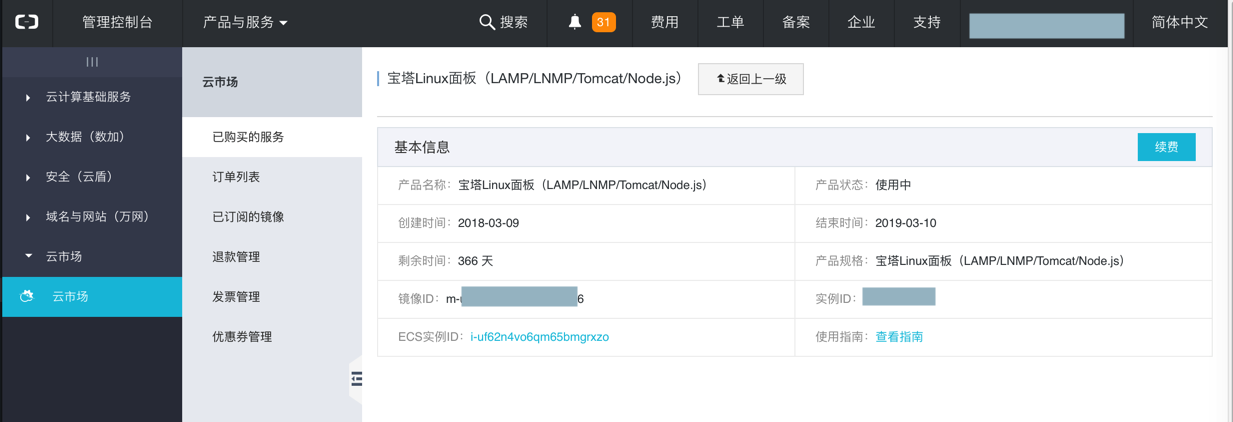
Task: Expand 域名与网站（万网） section
Action: point(97,217)
